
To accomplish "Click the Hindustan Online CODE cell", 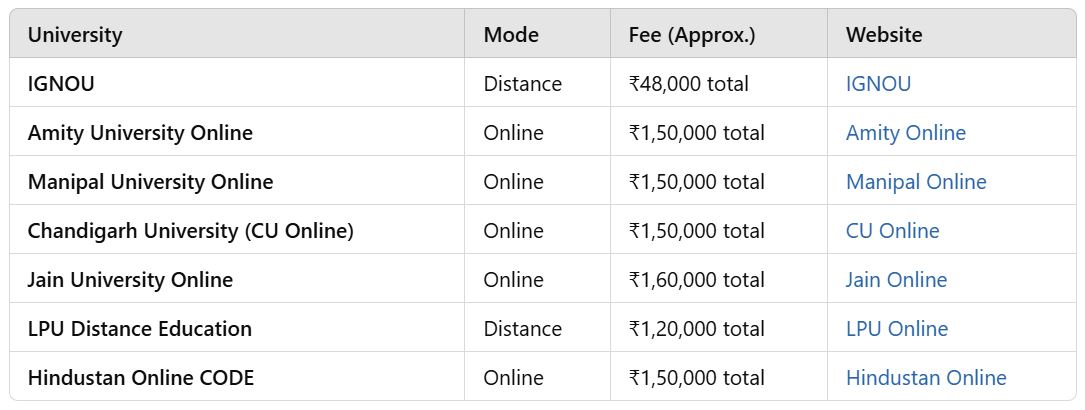I will click(x=141, y=378).
